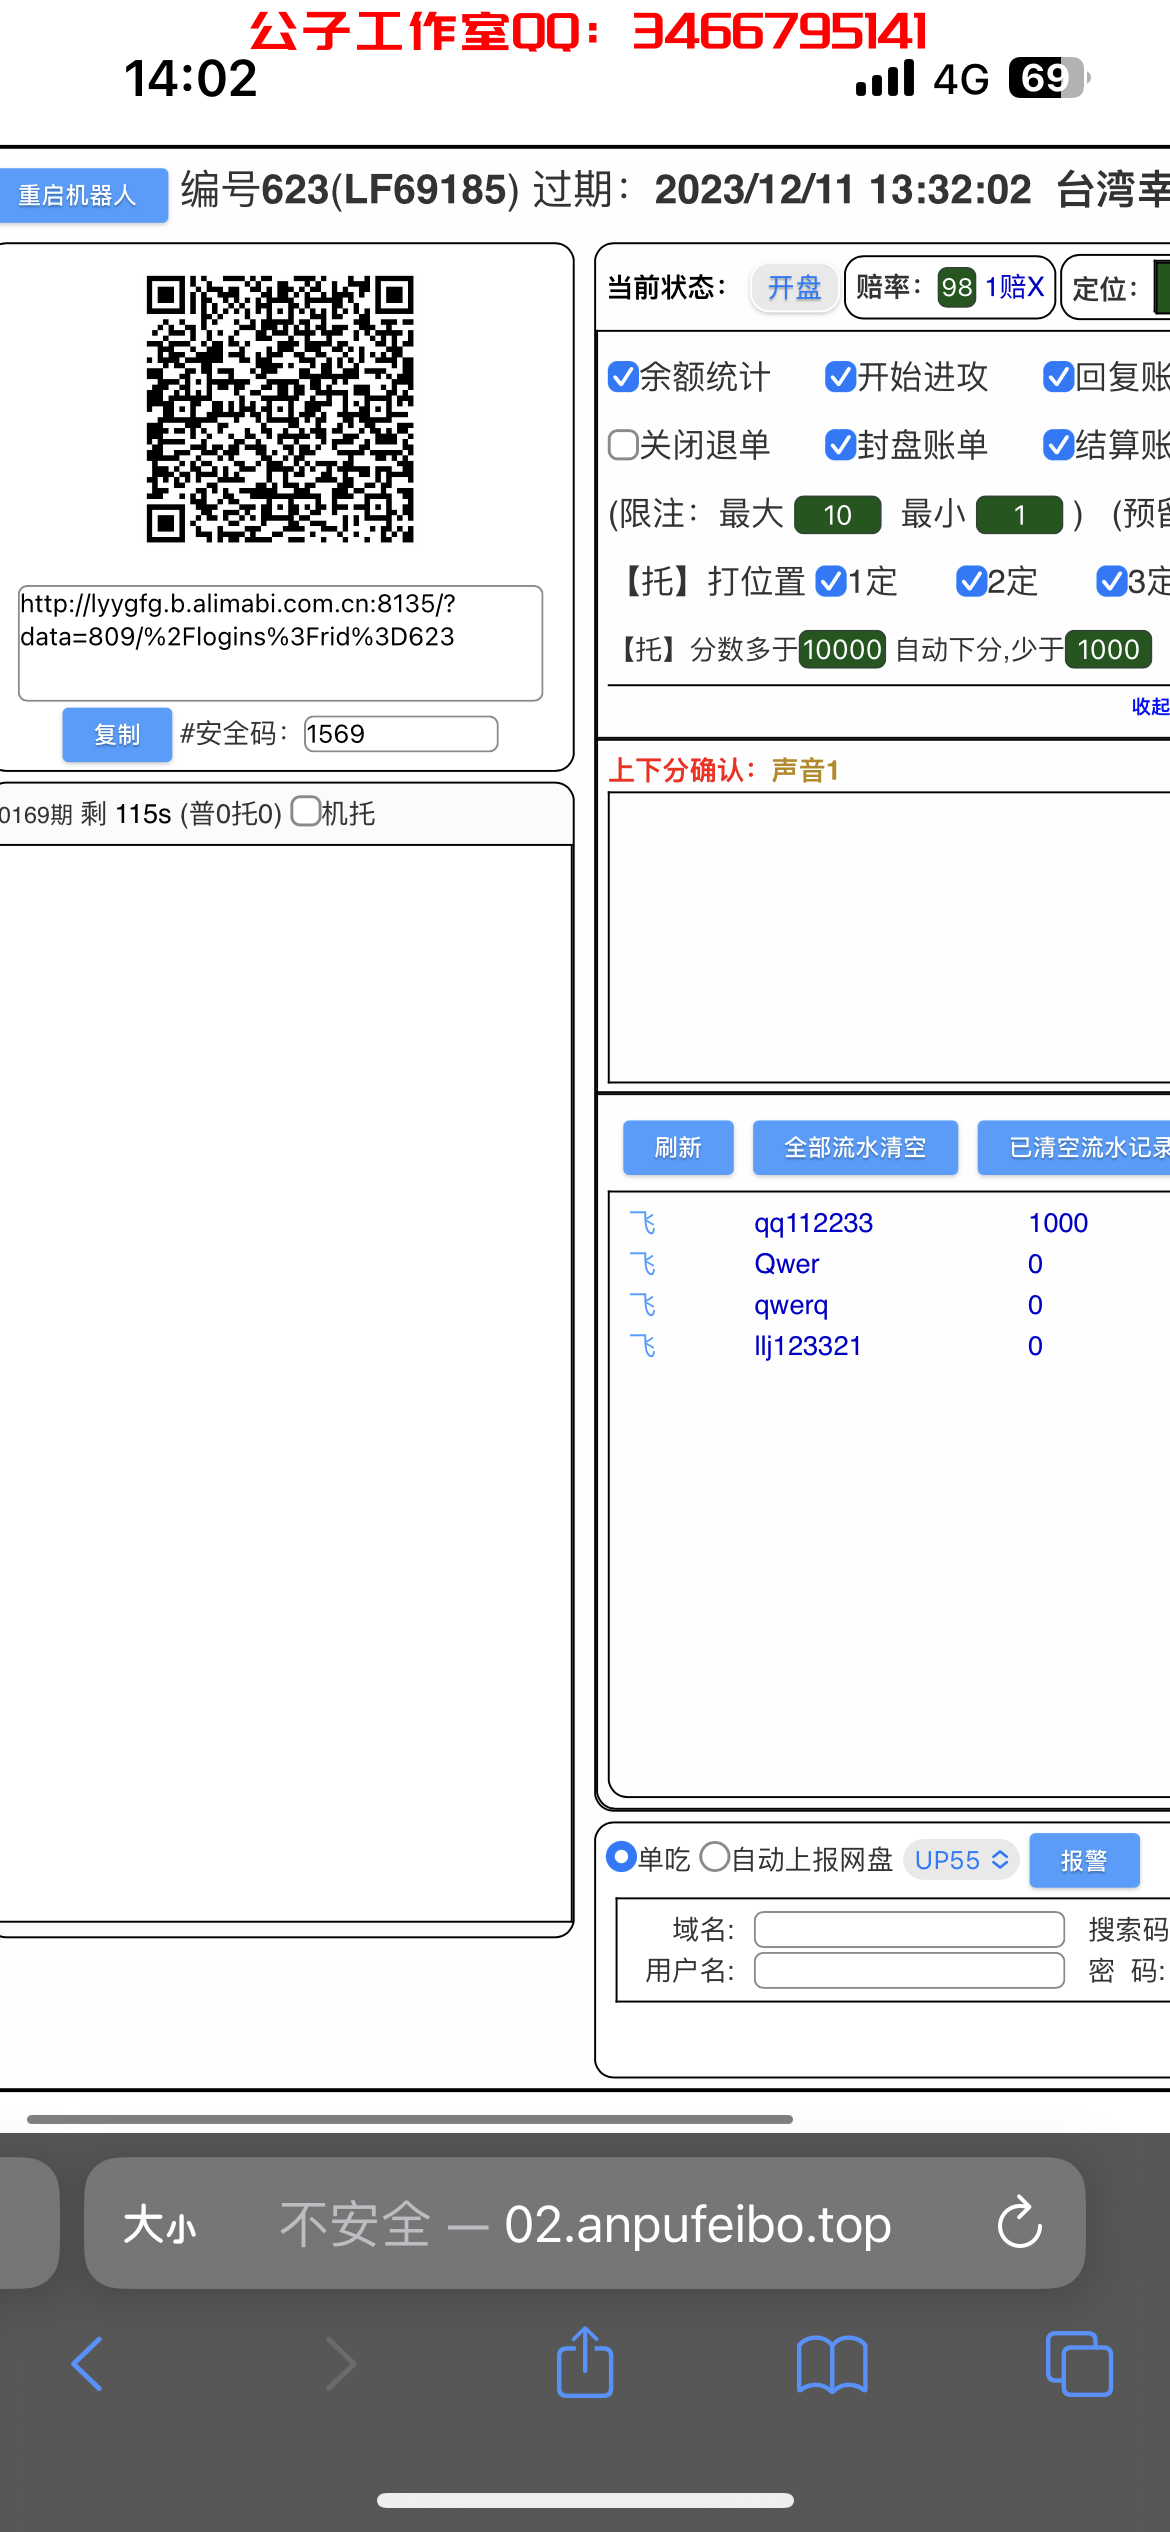The width and height of the screenshot is (1170, 2532).
Task: Open Safari bookmarks book icon
Action: [832, 2364]
